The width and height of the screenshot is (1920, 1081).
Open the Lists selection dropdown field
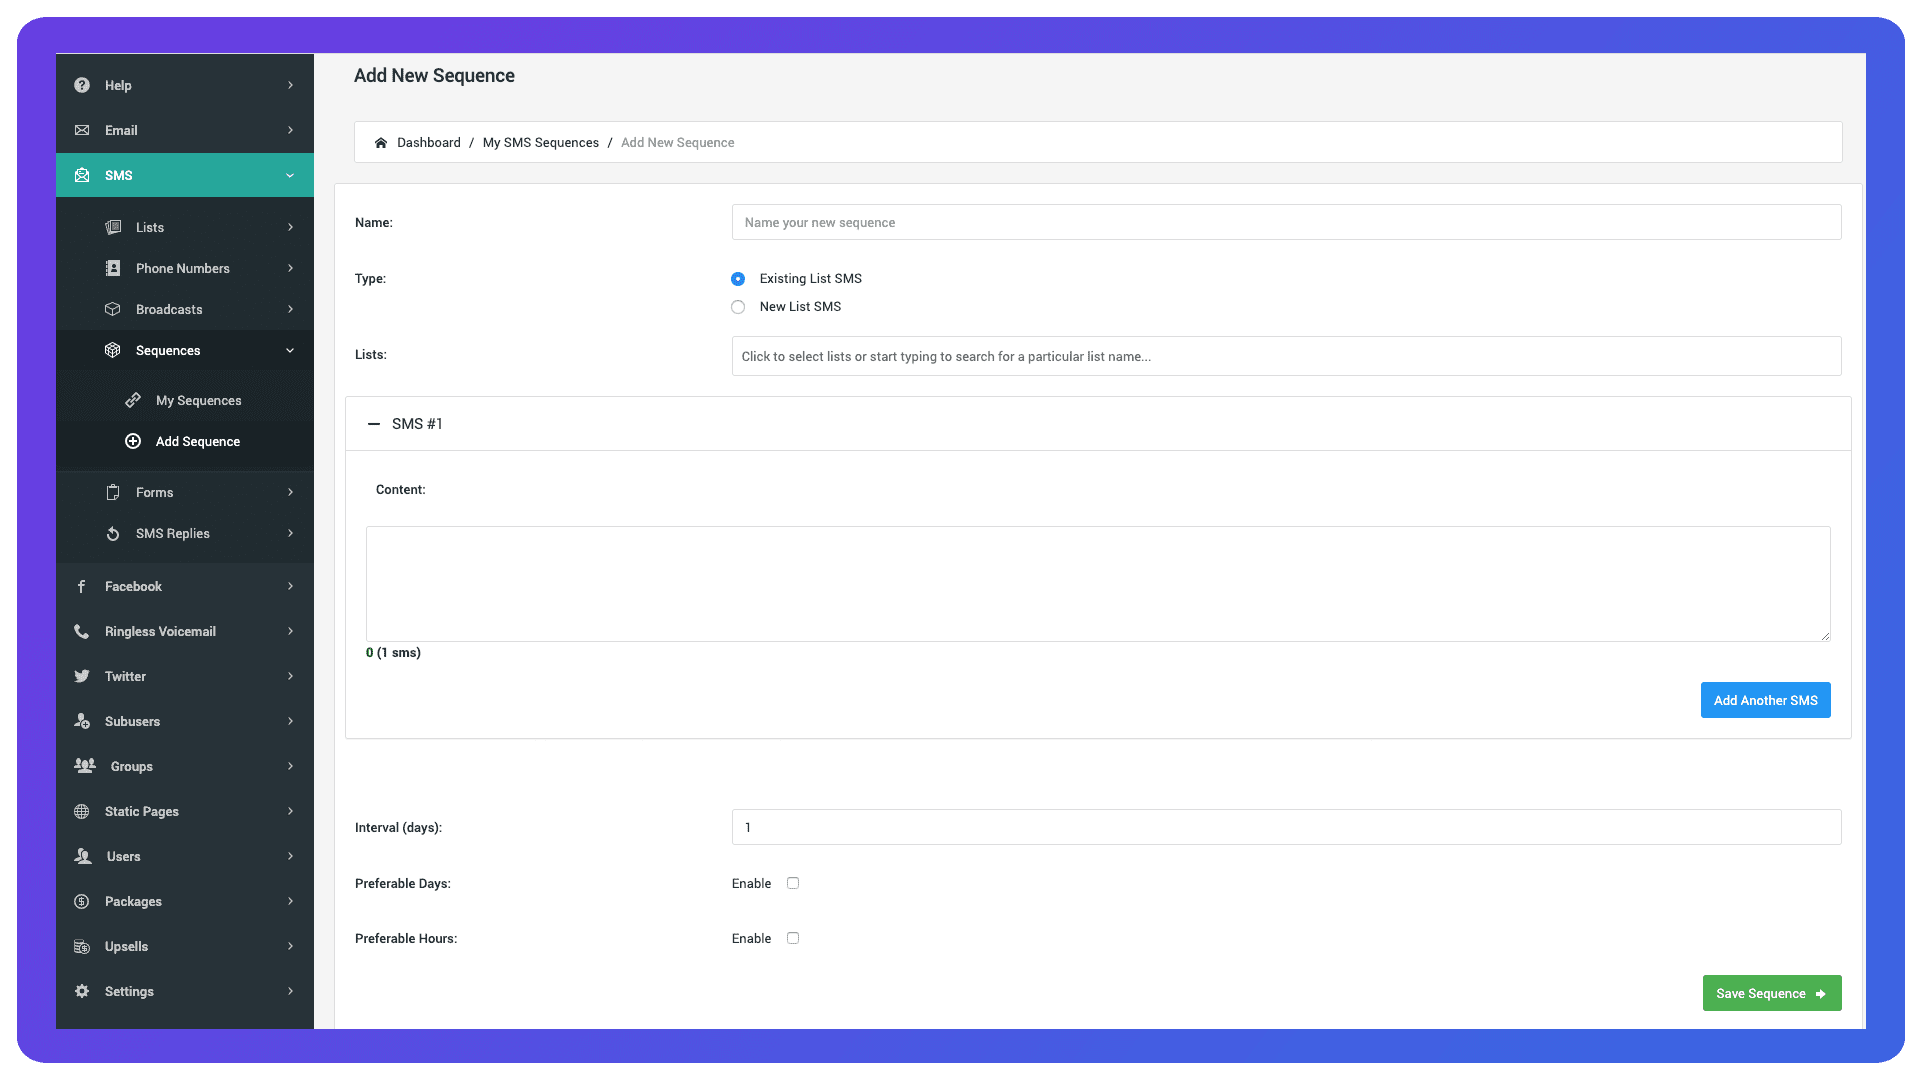1286,356
